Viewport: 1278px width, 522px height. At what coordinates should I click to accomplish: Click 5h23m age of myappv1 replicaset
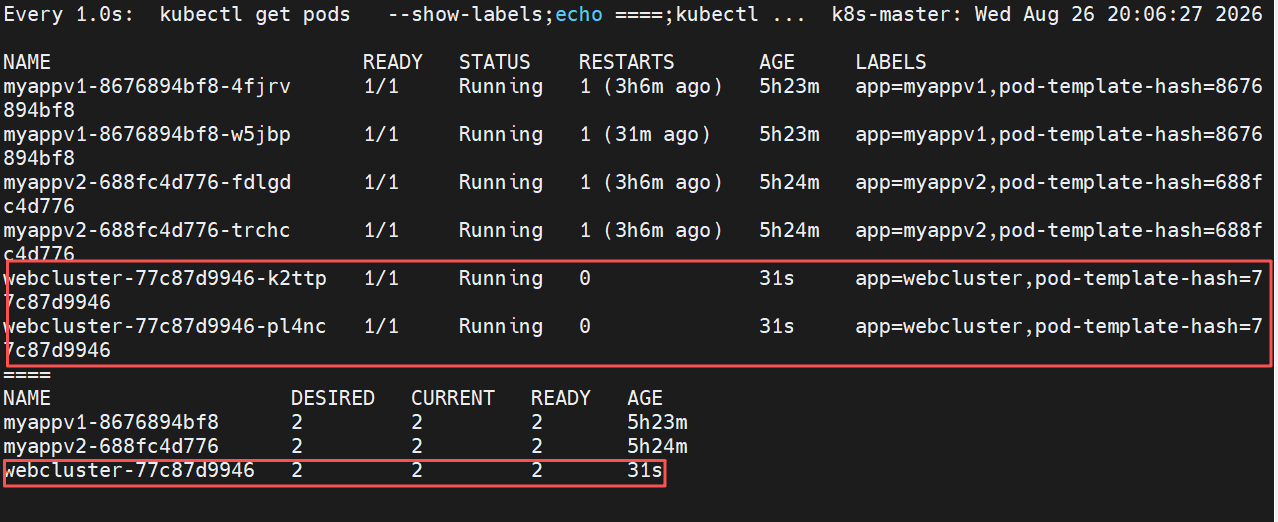point(657,422)
